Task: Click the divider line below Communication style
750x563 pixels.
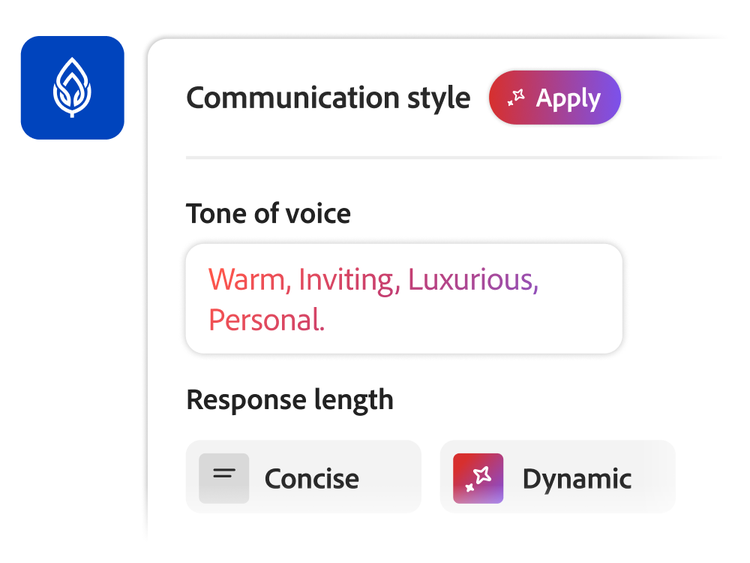Action: coord(450,158)
